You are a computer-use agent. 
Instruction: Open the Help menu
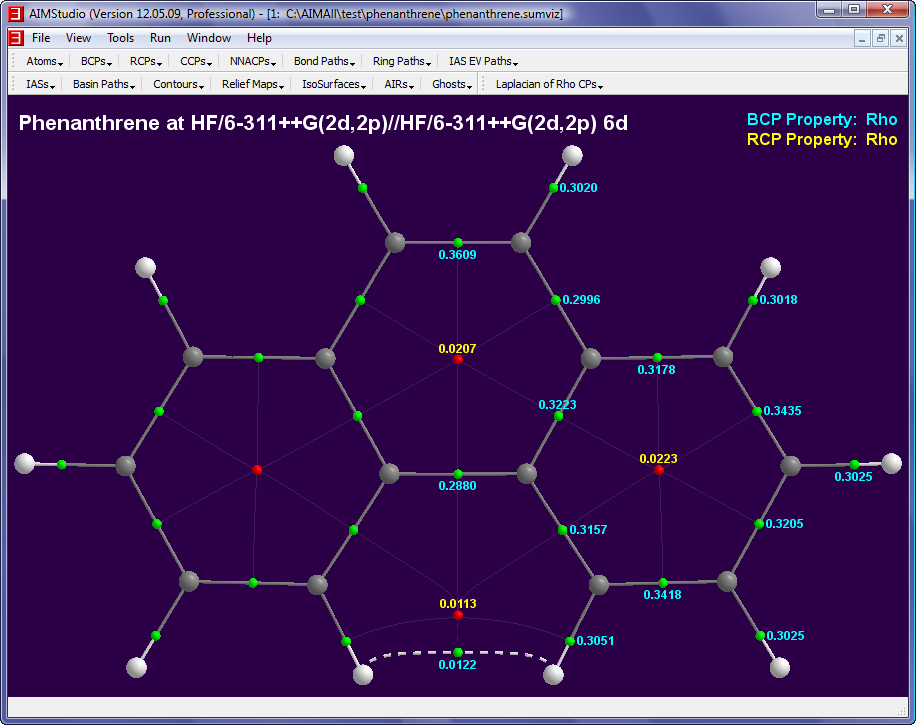(259, 38)
